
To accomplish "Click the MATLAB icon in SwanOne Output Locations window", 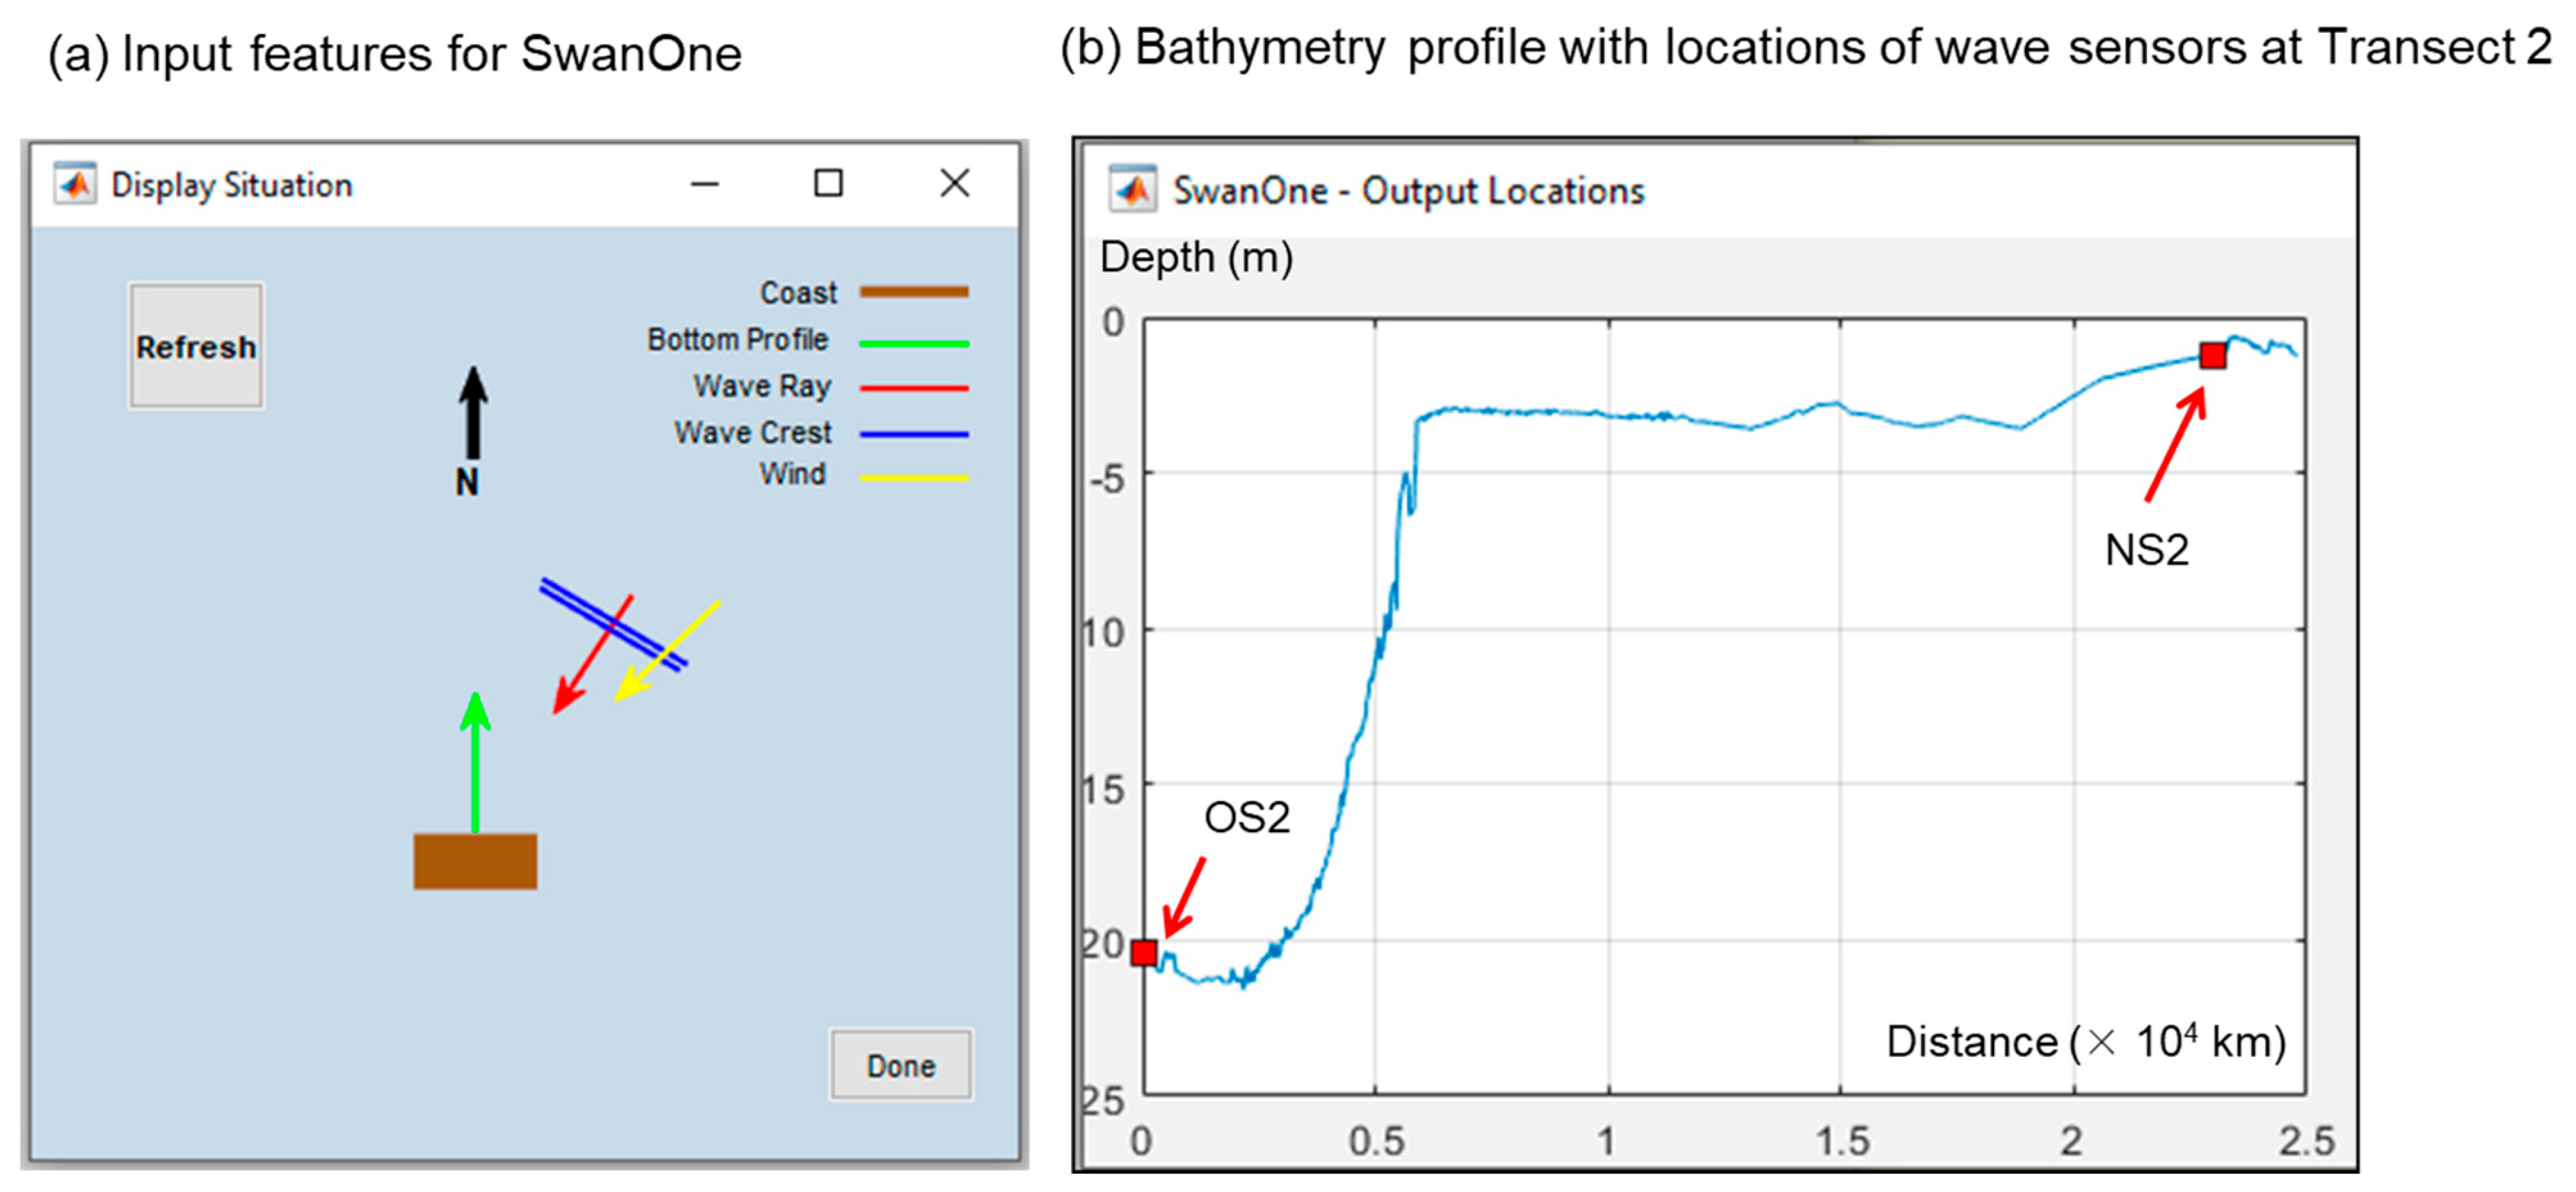I will pyautogui.click(x=1133, y=189).
